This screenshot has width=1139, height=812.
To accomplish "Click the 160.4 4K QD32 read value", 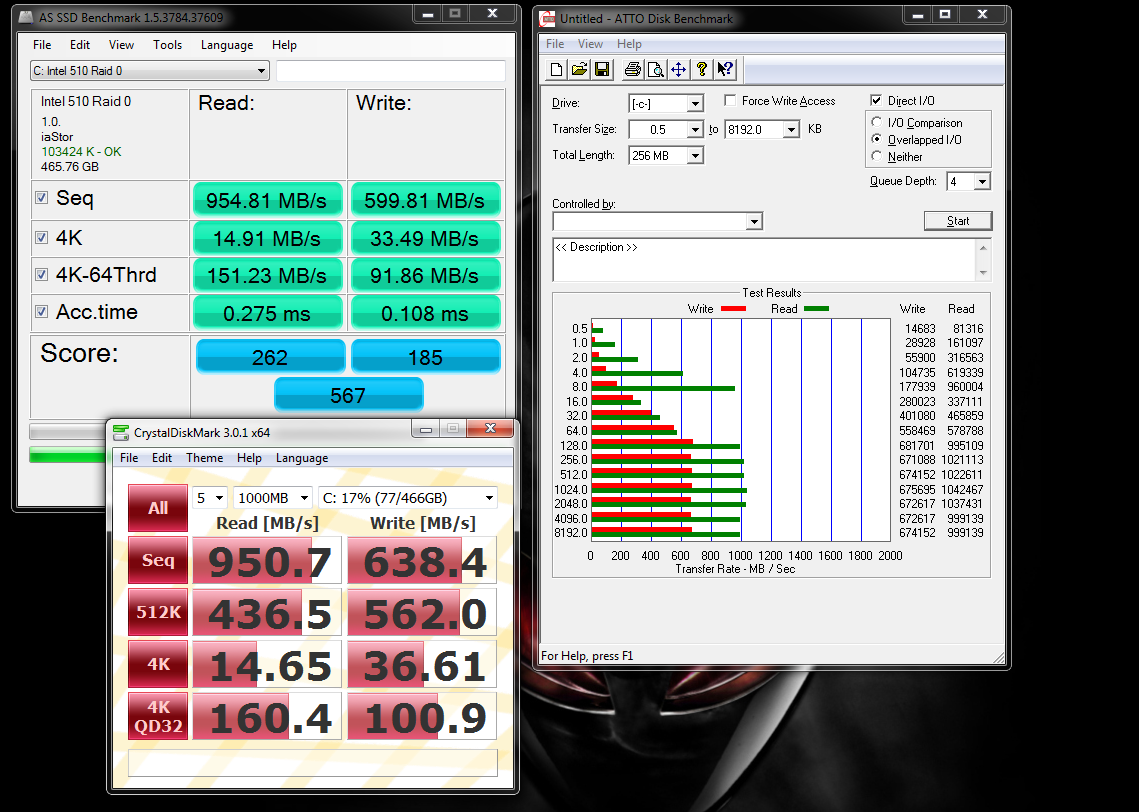I will pos(267,717).
